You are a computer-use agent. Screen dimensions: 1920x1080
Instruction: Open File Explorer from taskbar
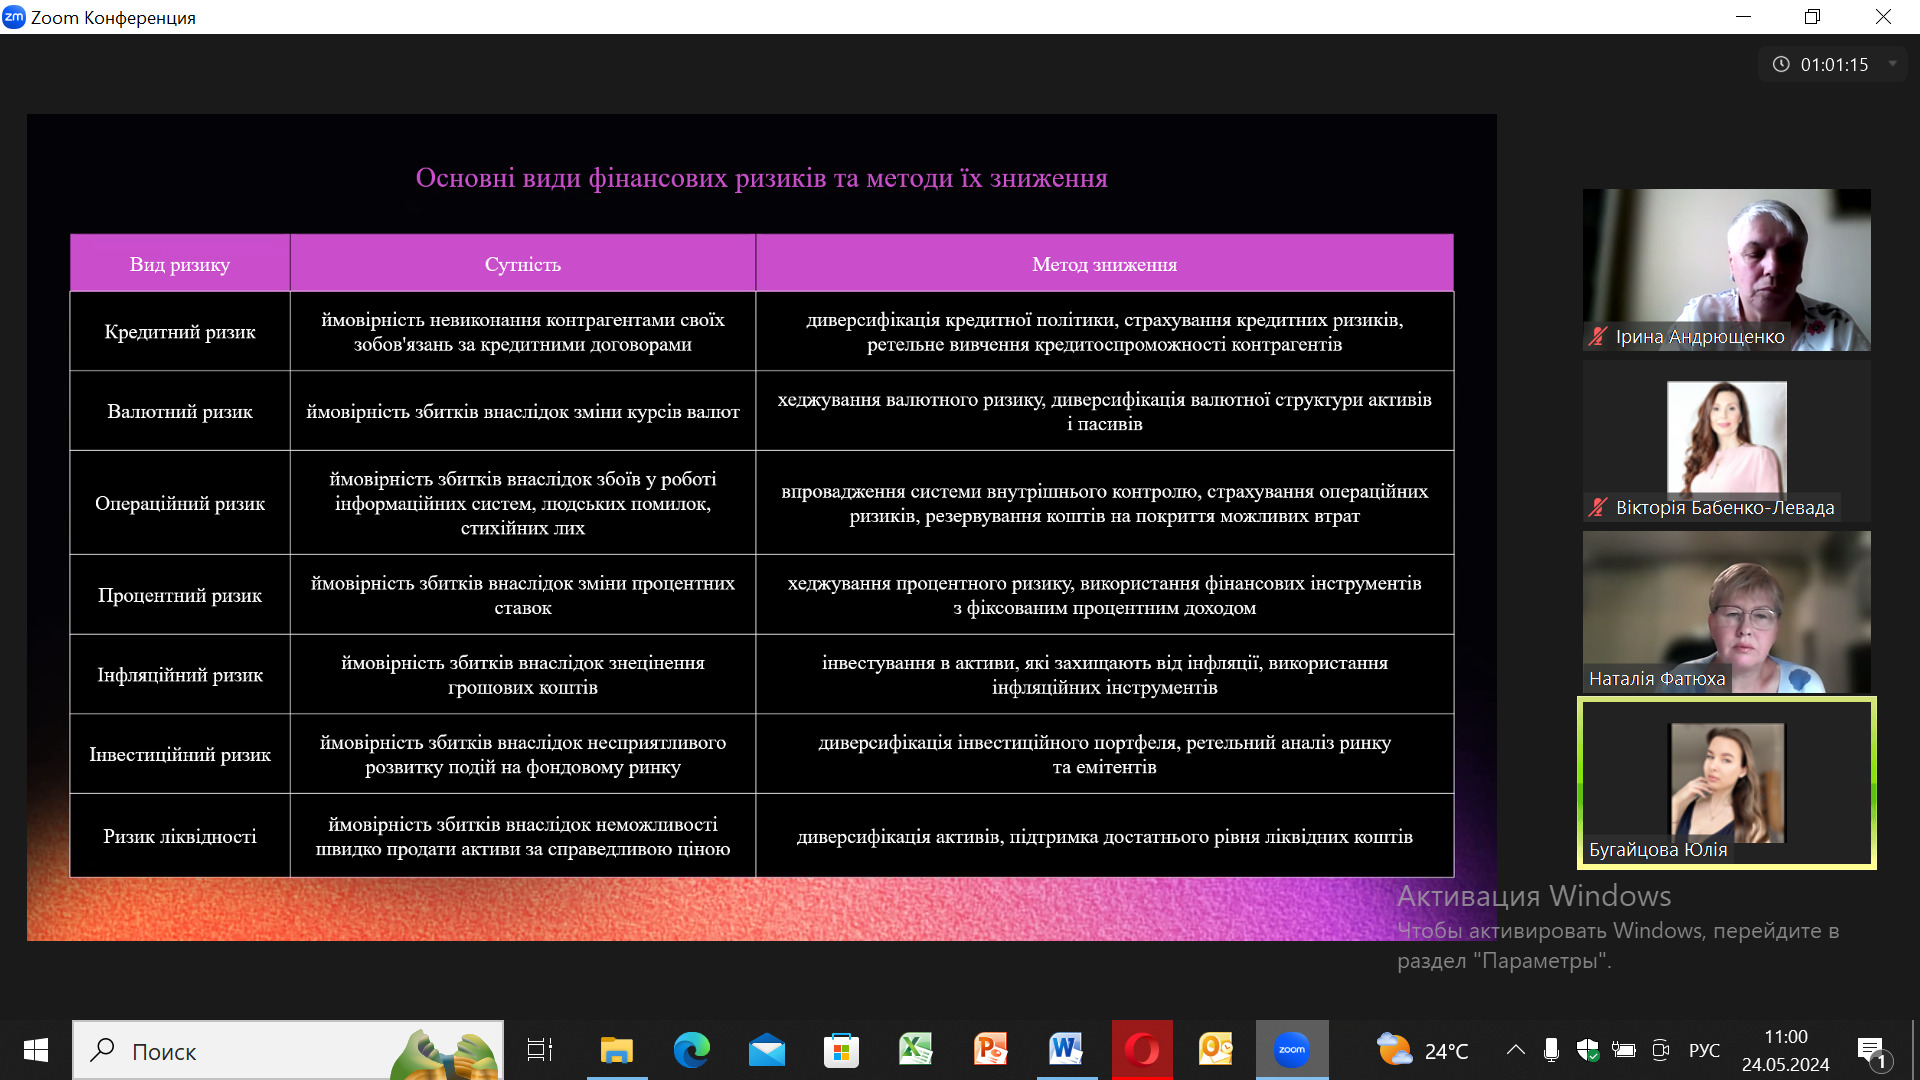[616, 1050]
